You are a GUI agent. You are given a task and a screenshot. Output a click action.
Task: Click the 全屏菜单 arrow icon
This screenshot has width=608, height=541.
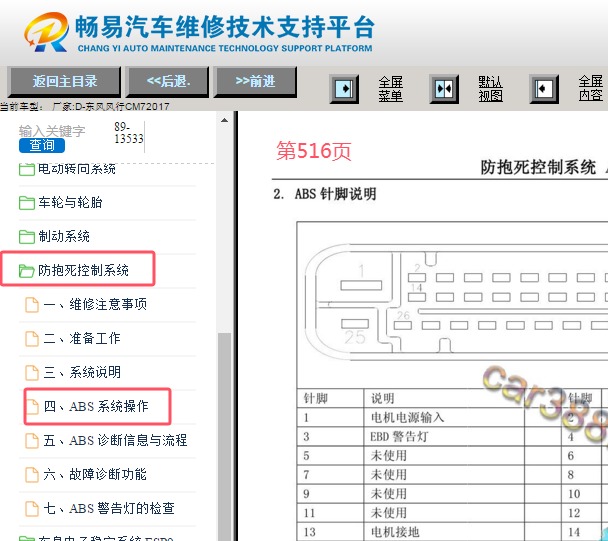click(x=344, y=89)
